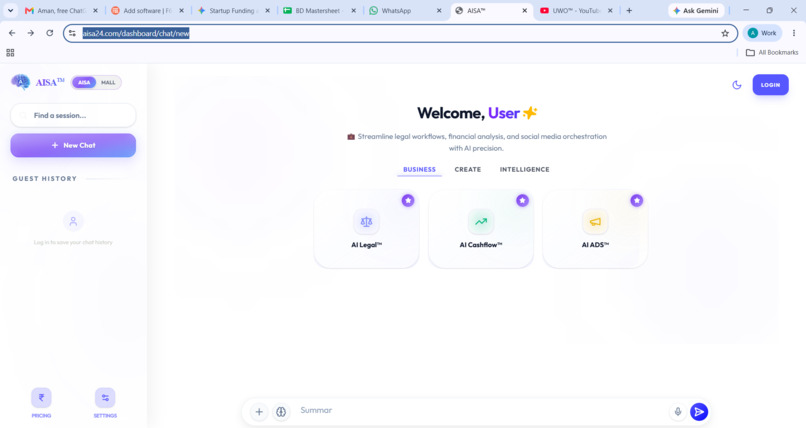Send message with the paper plane button
This screenshot has height=428, width=806.
click(x=699, y=412)
